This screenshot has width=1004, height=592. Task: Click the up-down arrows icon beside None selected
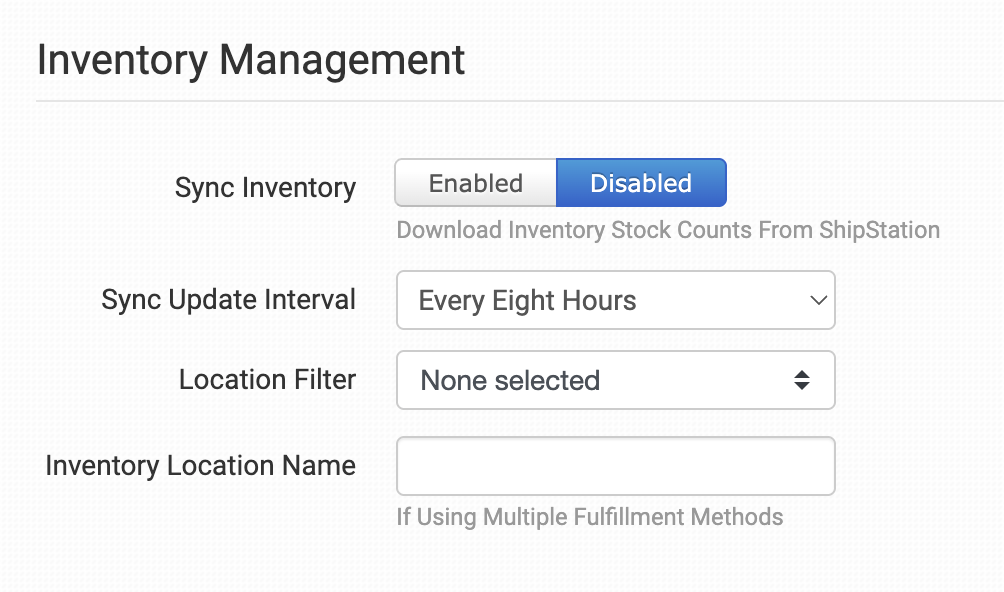[802, 380]
